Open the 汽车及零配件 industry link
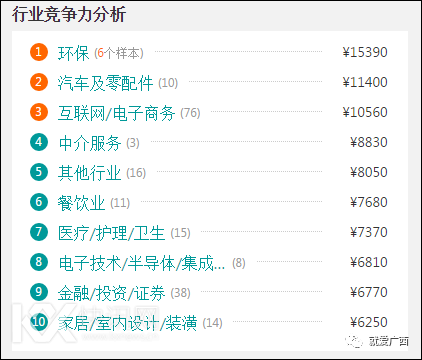Viewport: 422px width, 360px height. pos(105,83)
